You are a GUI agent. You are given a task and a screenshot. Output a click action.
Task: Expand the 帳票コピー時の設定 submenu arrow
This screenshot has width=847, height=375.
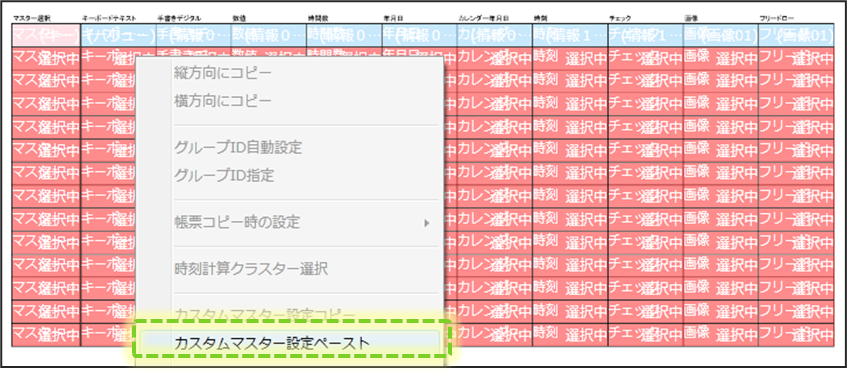(x=427, y=223)
